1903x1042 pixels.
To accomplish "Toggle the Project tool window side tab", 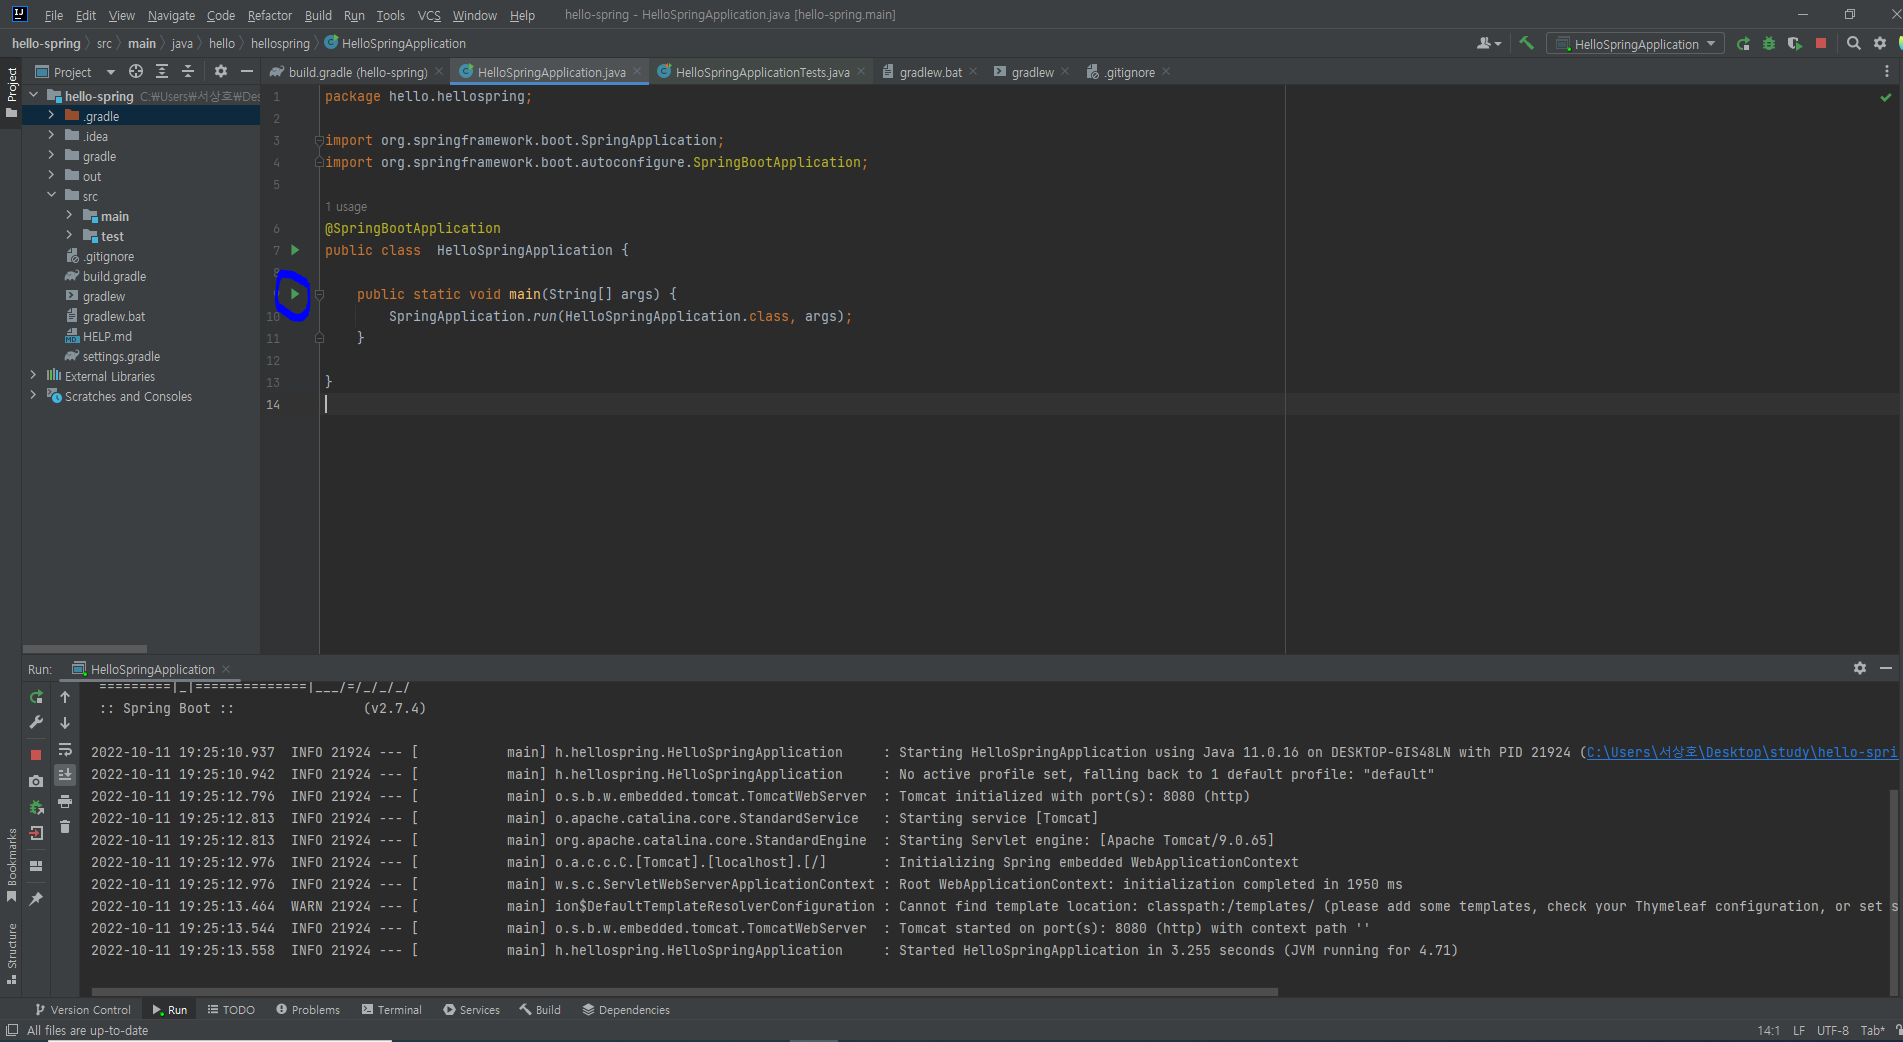I will [x=12, y=92].
